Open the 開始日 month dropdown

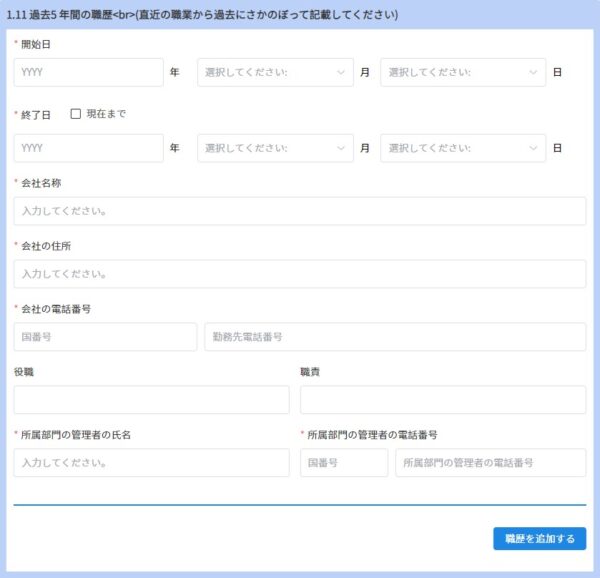click(x=275, y=72)
